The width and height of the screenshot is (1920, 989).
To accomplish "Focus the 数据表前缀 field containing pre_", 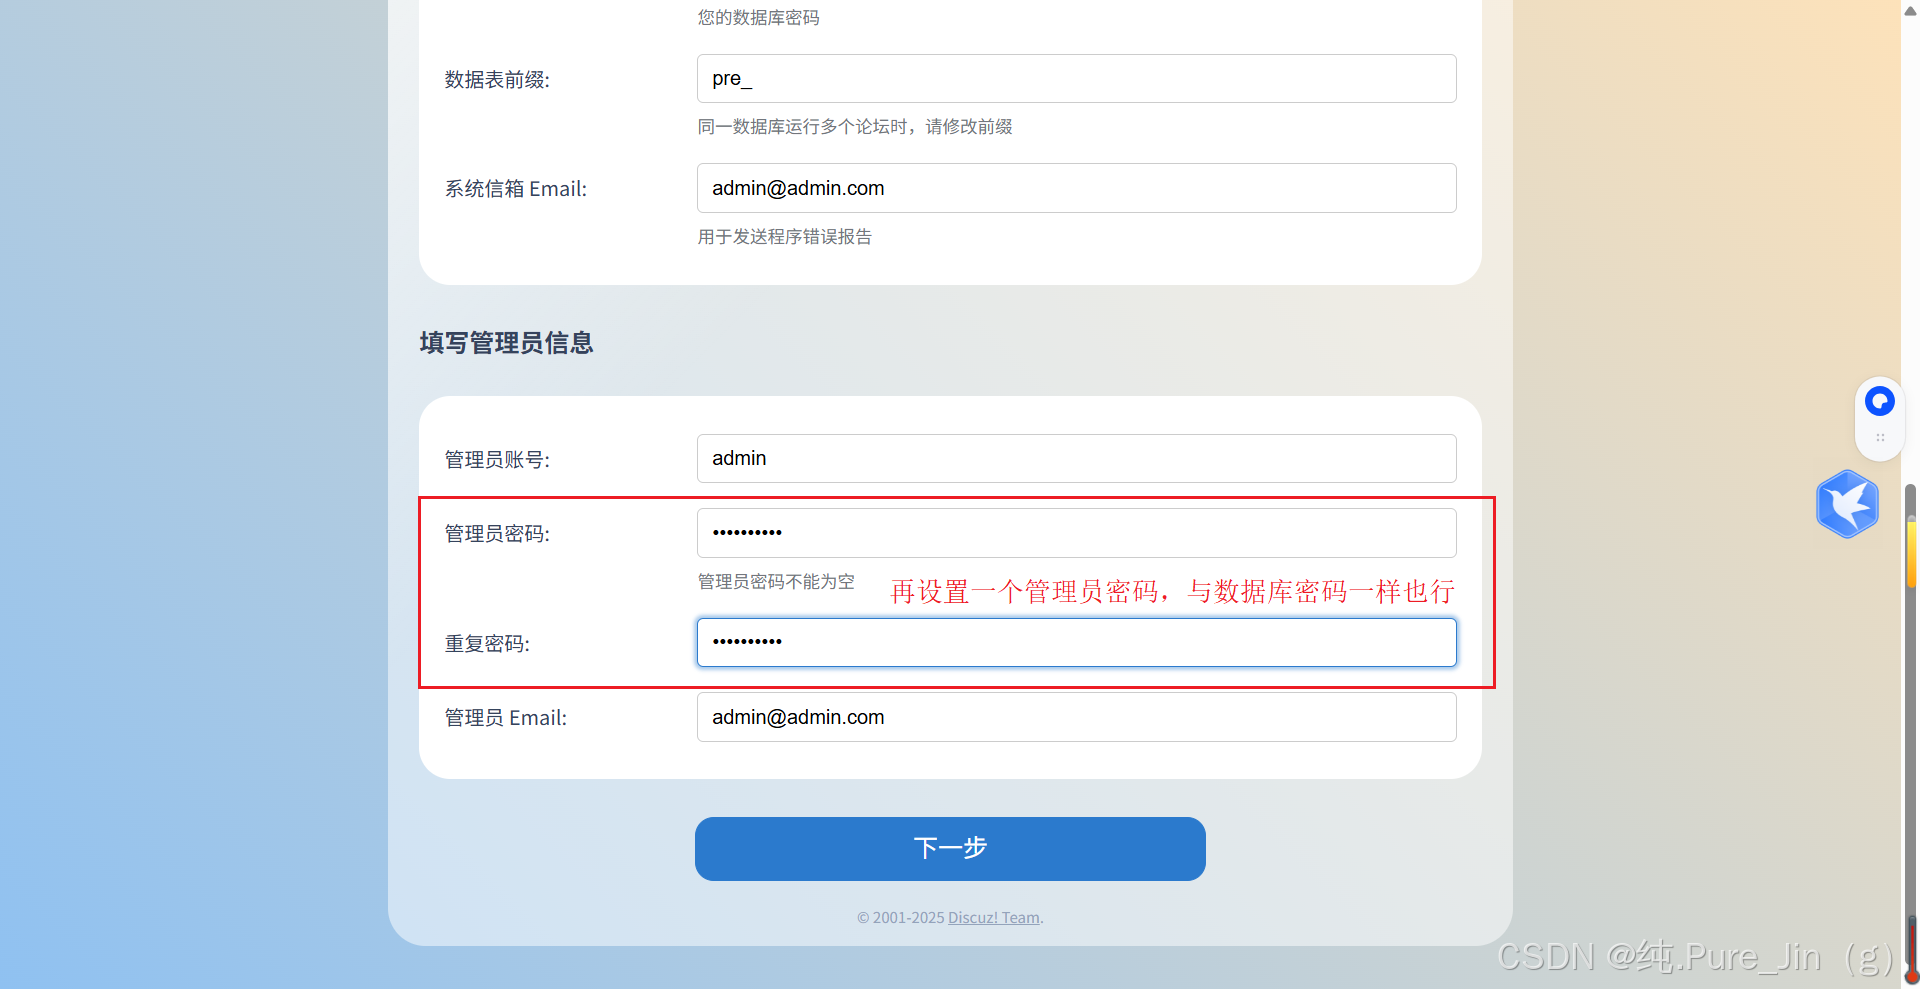I will coord(1076,79).
